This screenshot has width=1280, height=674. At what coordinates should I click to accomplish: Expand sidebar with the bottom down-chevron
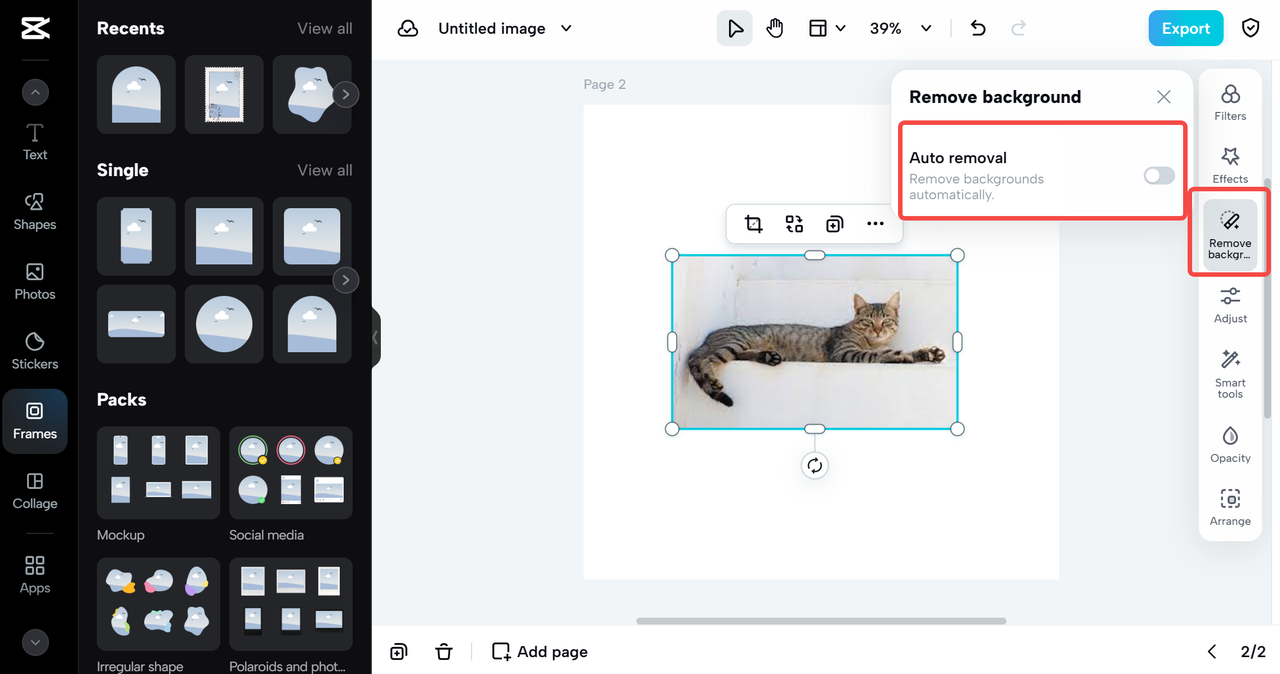pos(35,643)
